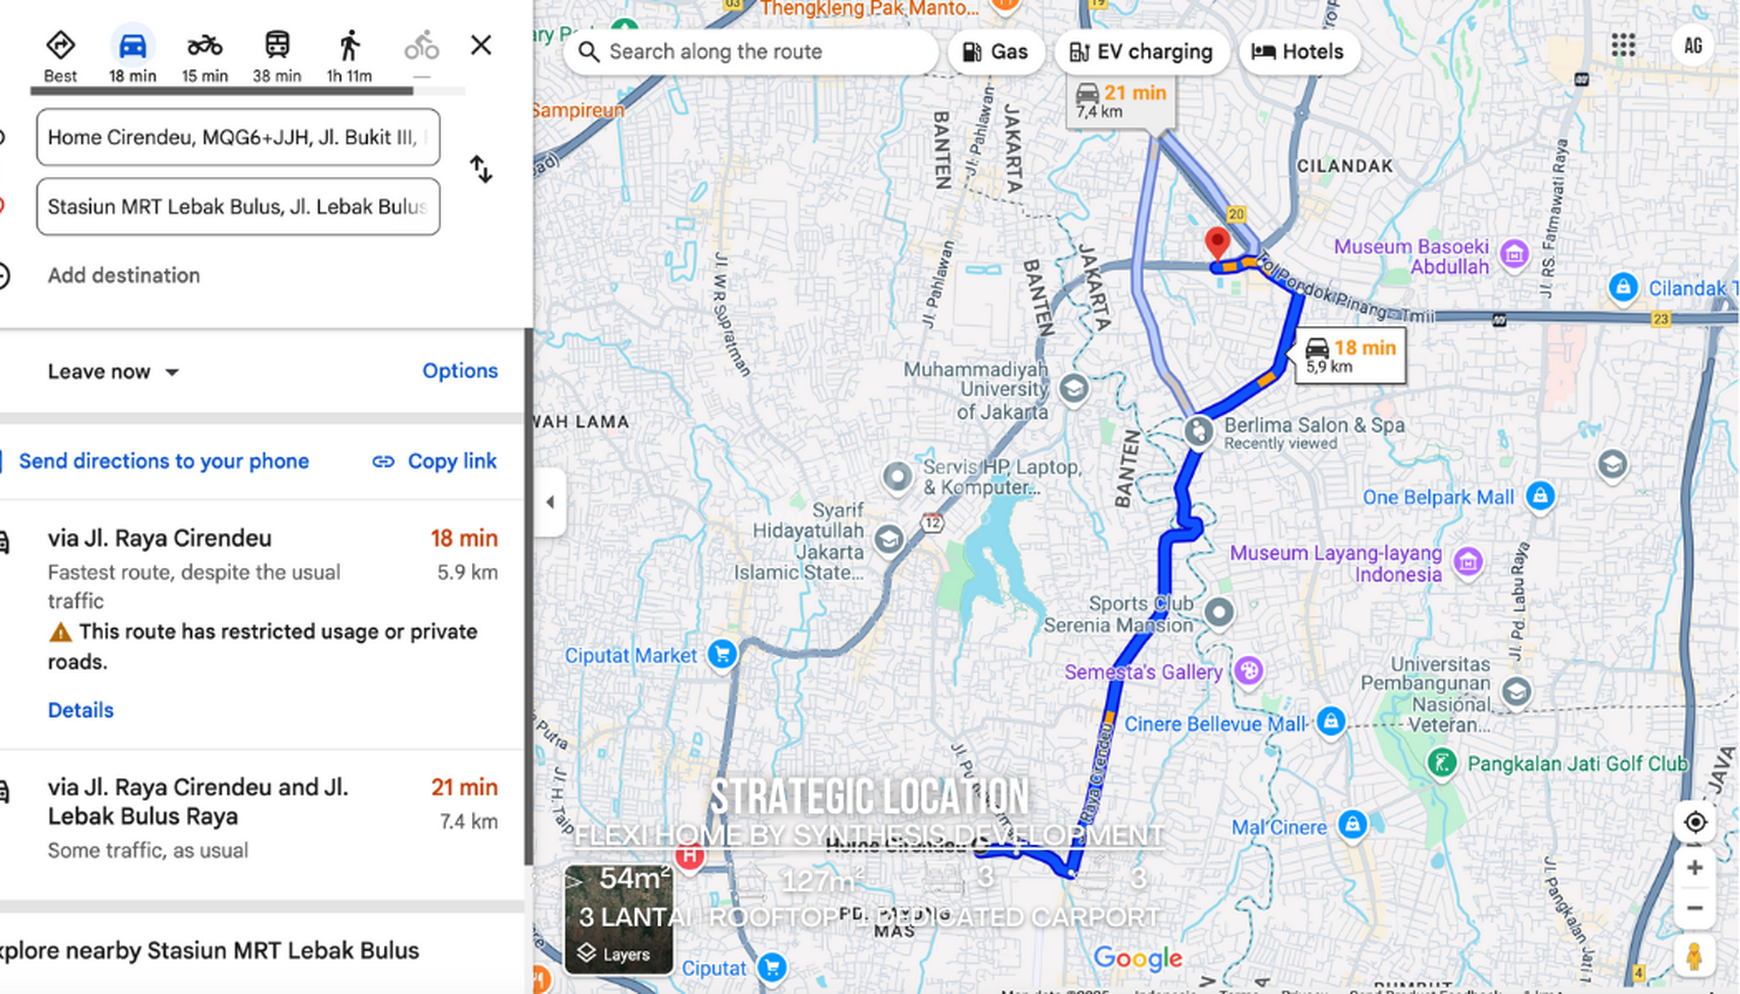Click the Search along the route box
This screenshot has width=1740, height=994.
pos(751,52)
